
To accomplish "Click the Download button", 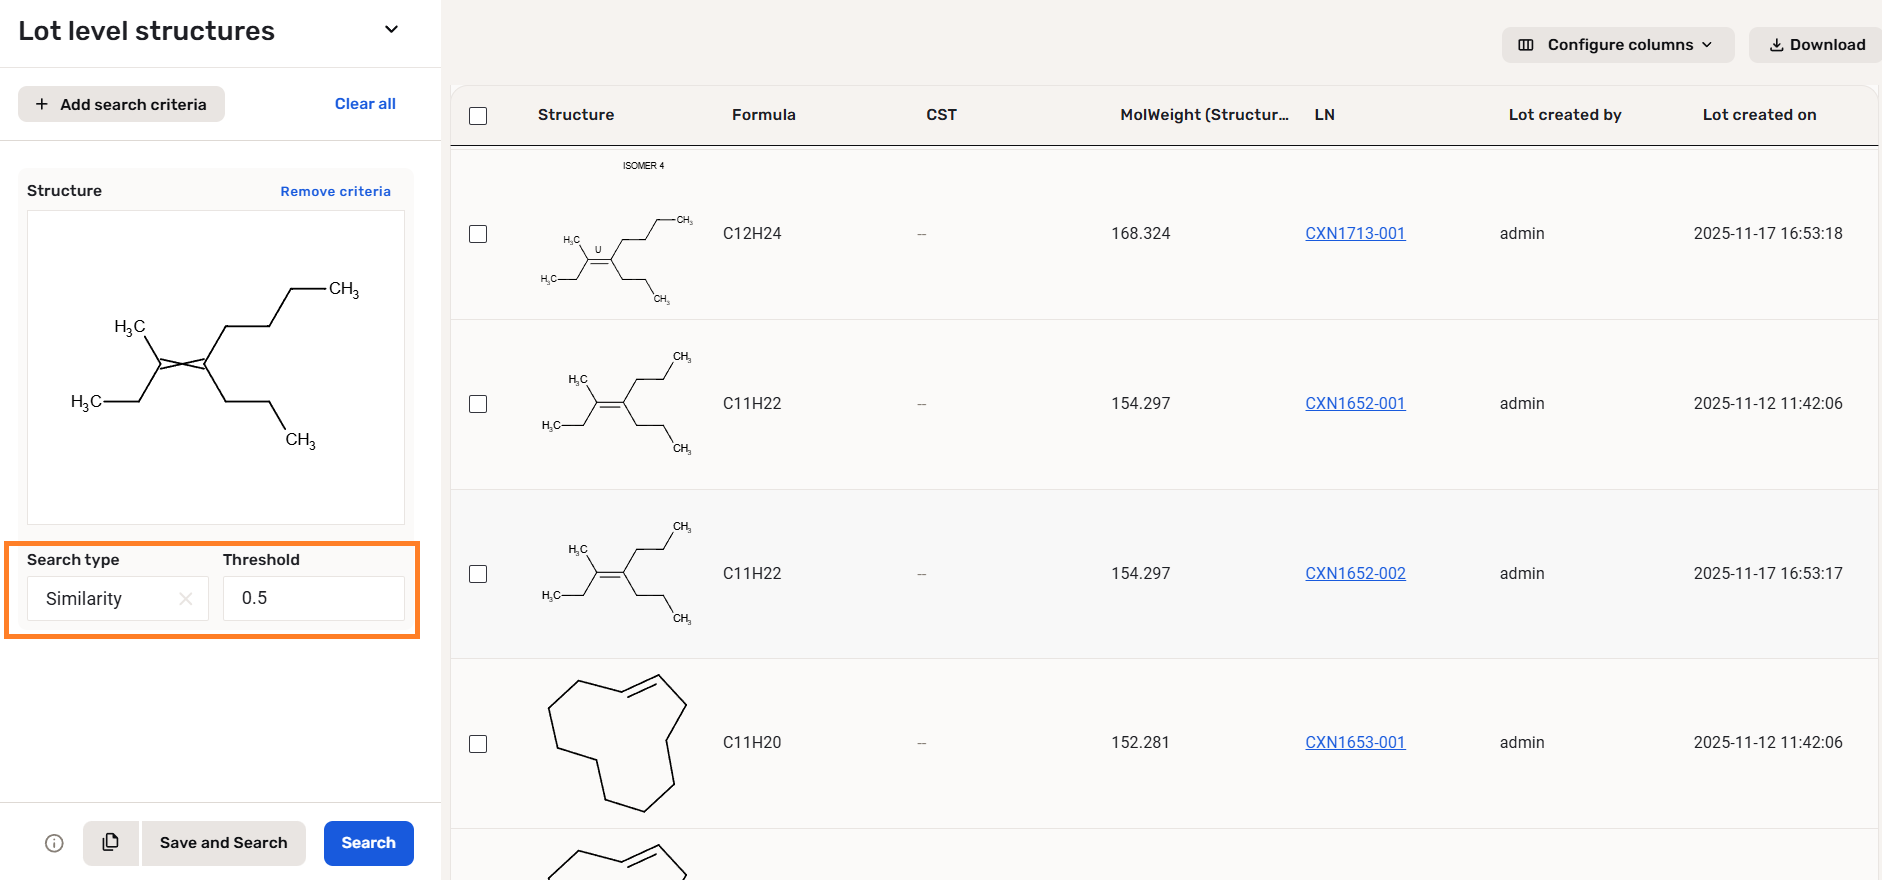I will click(x=1816, y=45).
